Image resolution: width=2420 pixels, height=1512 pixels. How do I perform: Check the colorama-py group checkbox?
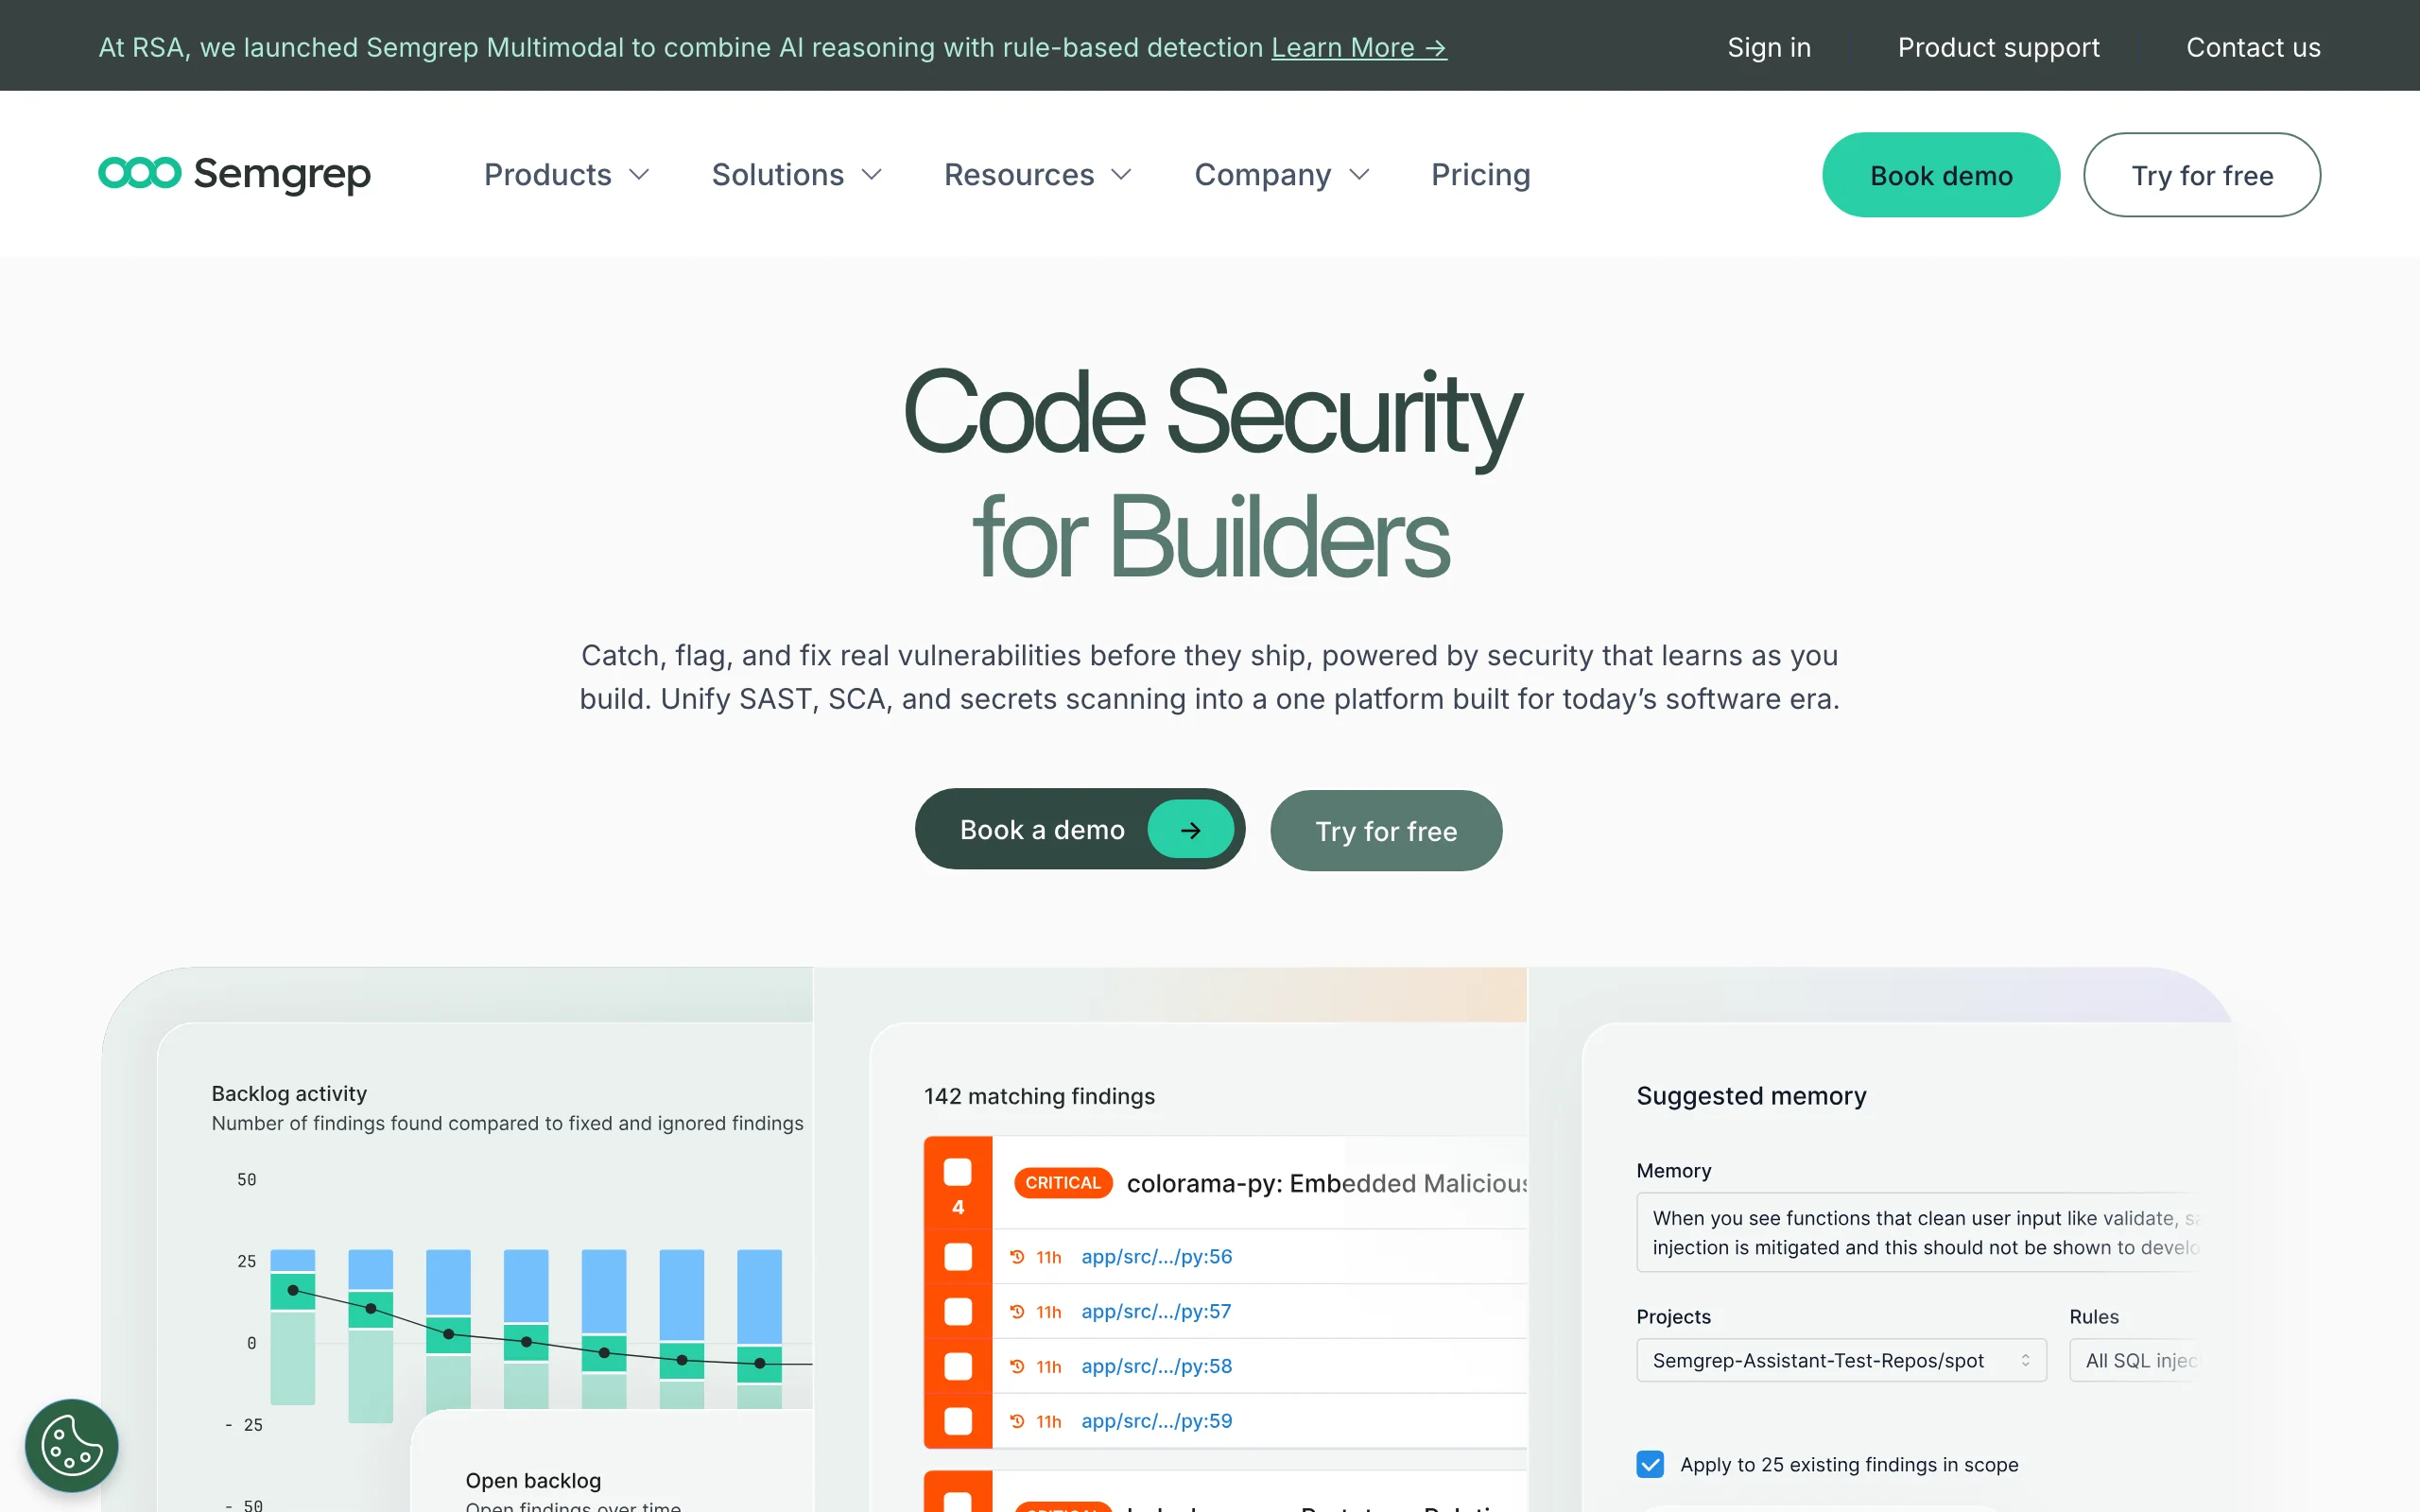[x=957, y=1172]
